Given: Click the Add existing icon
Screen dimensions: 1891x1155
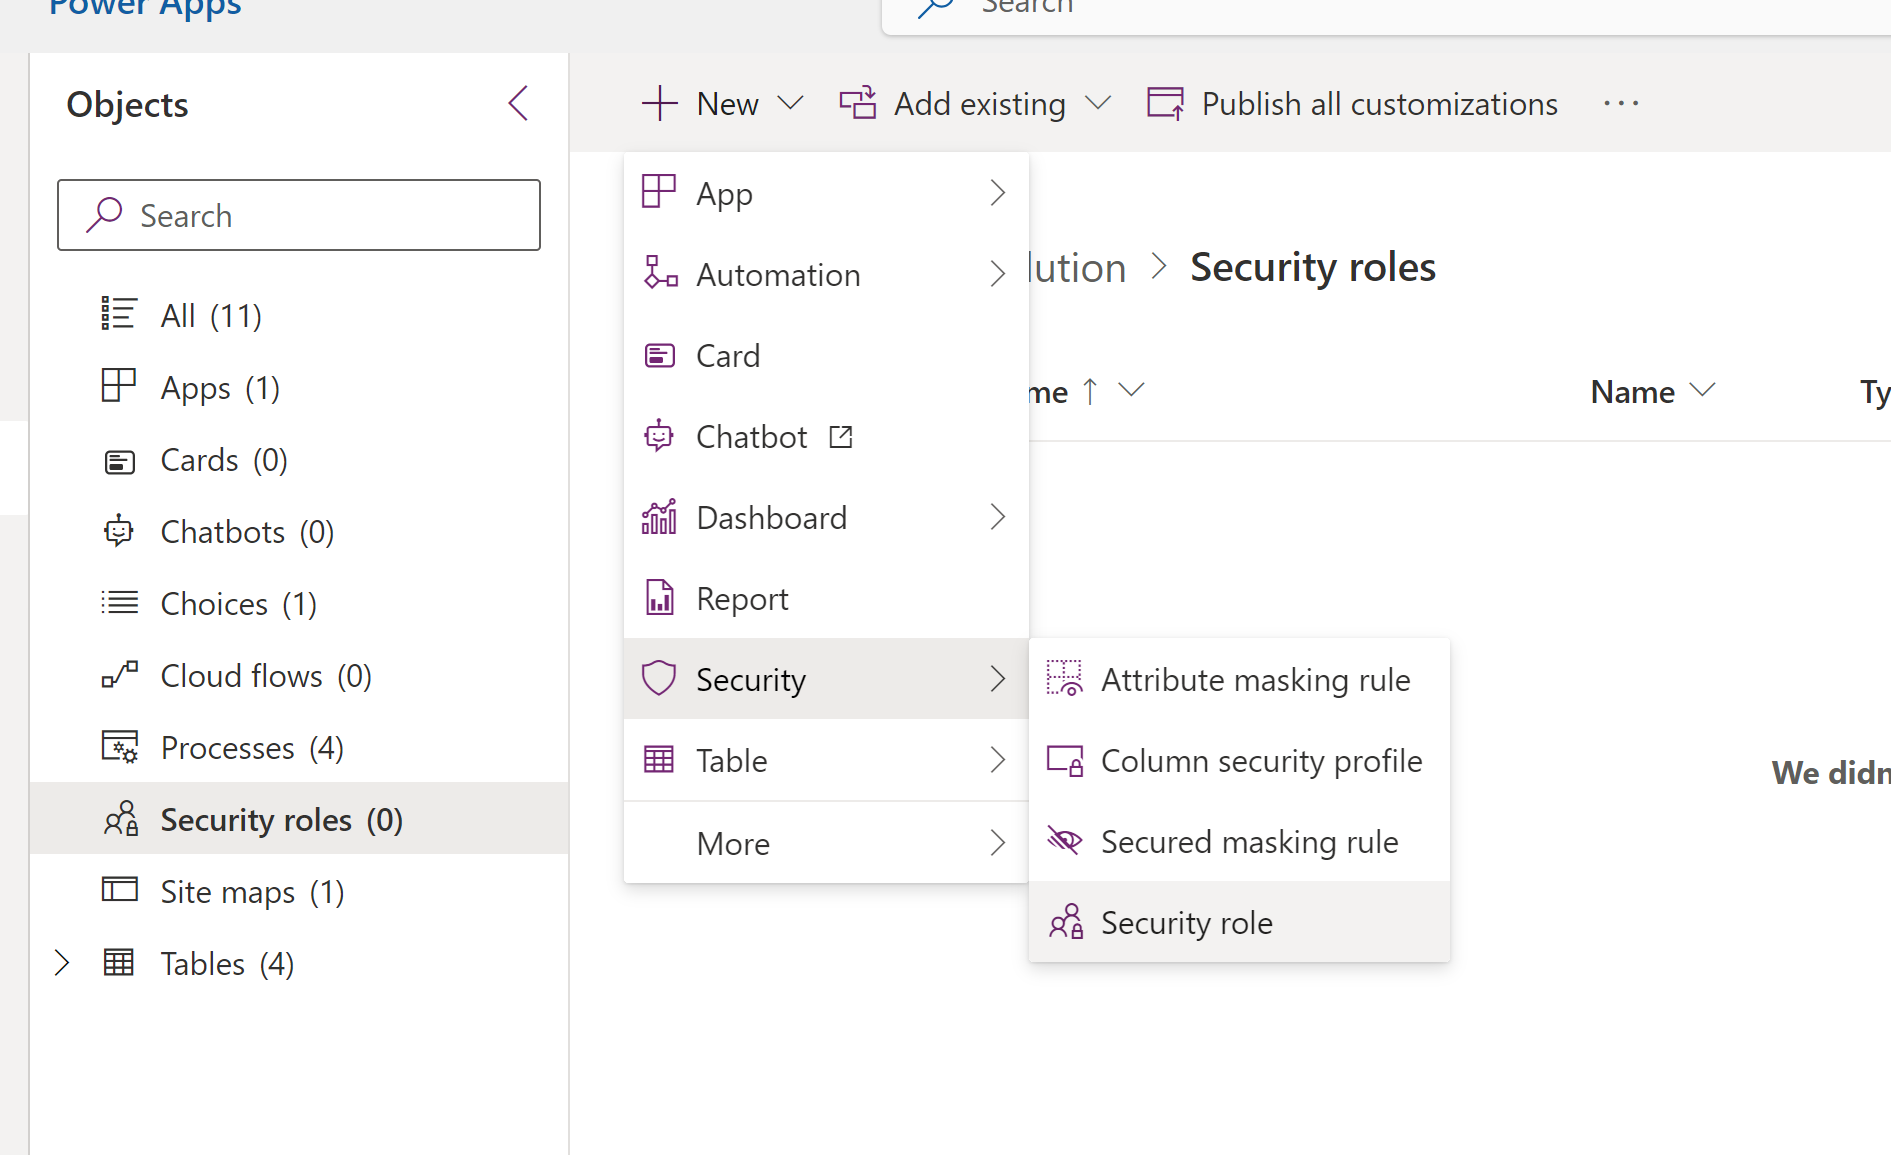Looking at the screenshot, I should pyautogui.click(x=858, y=103).
